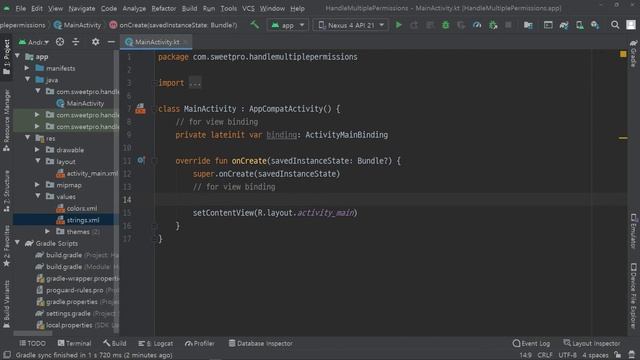Hide the Project panel with minus icon
The image size is (640, 360).
click(x=111, y=42)
